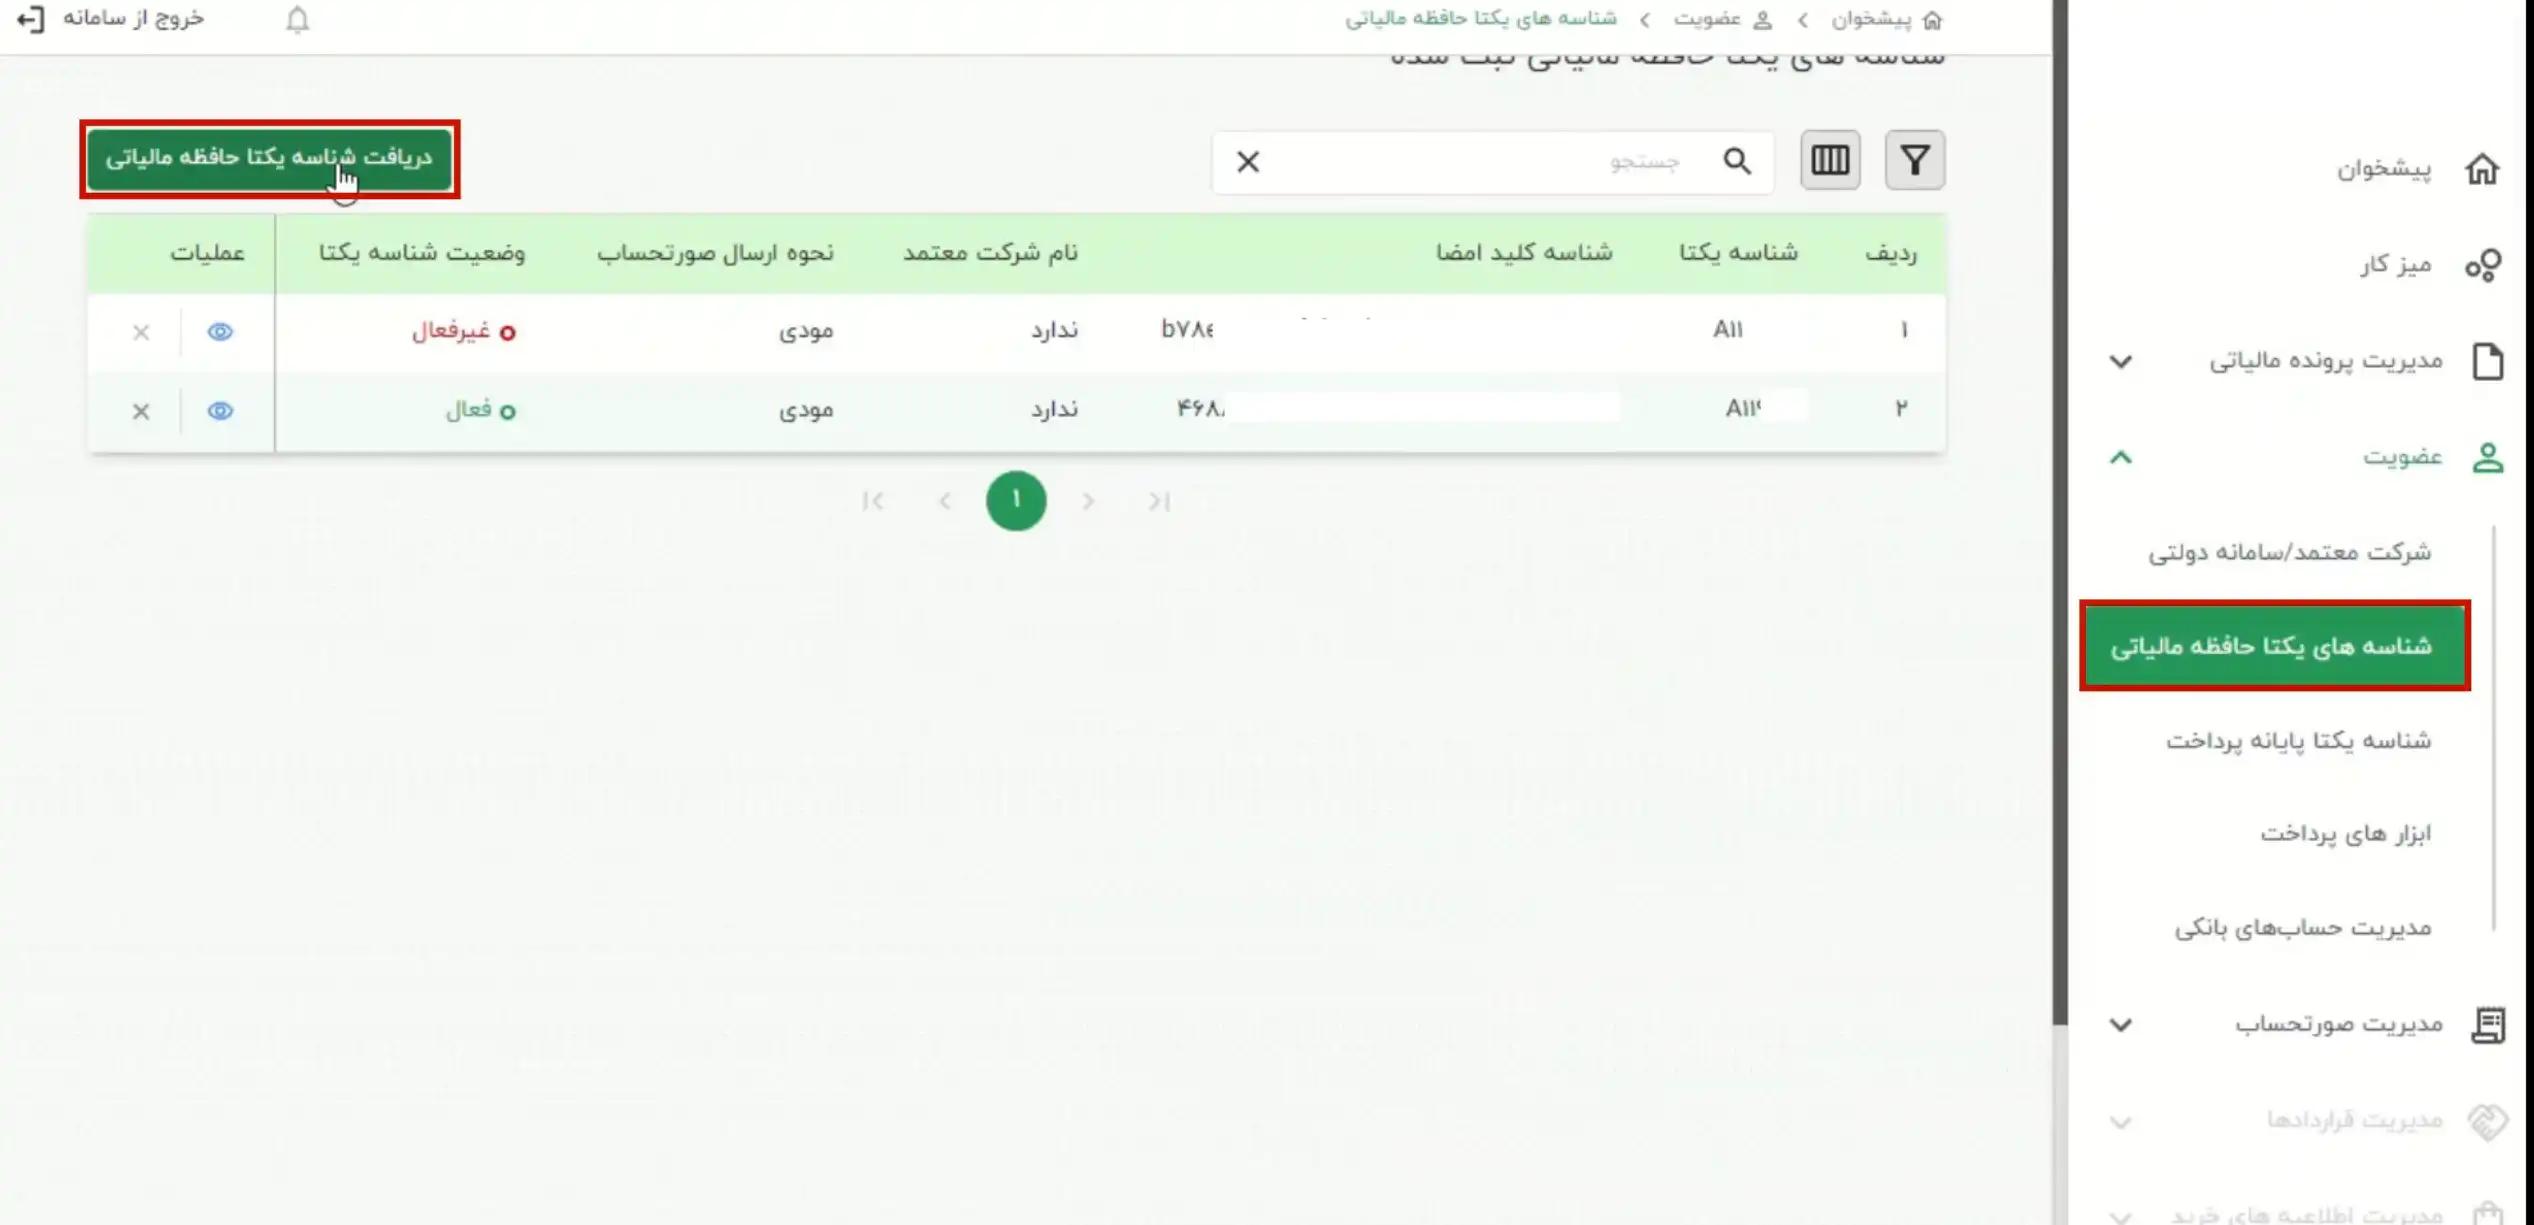Click the notification bell icon

coord(297,20)
